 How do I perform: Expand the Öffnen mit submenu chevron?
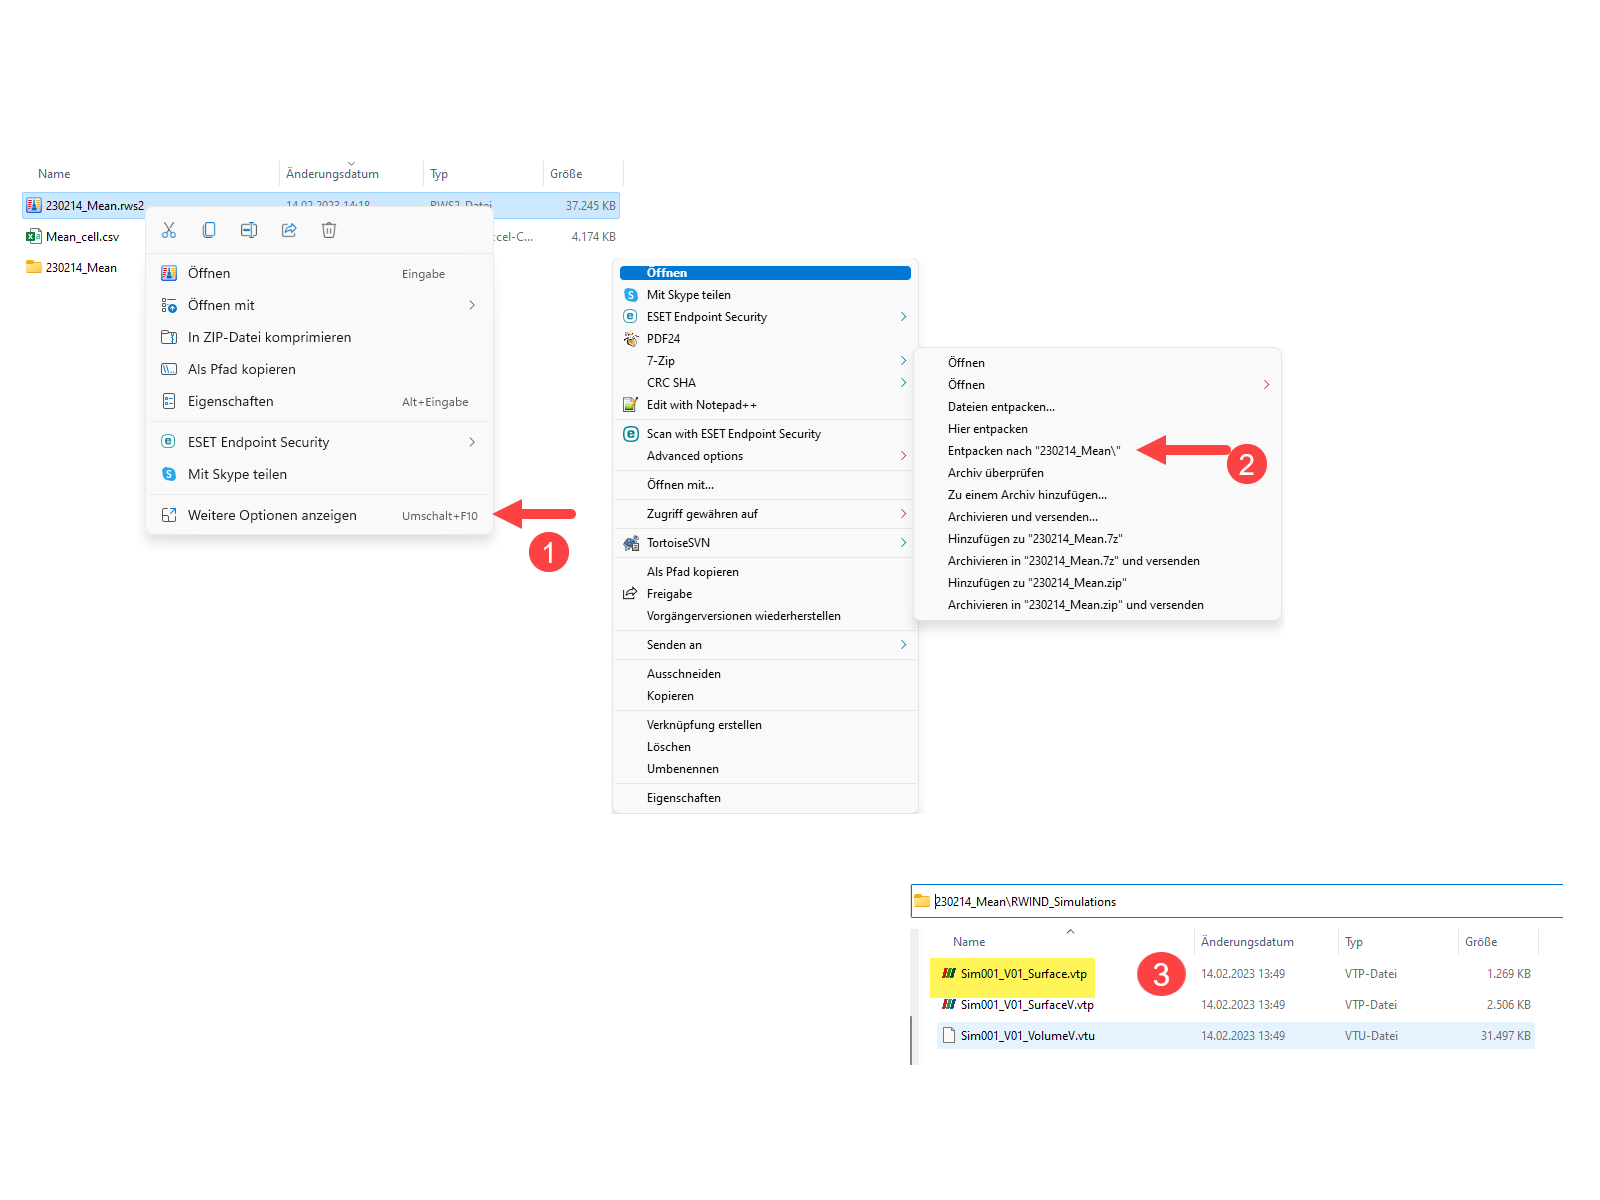[471, 305]
